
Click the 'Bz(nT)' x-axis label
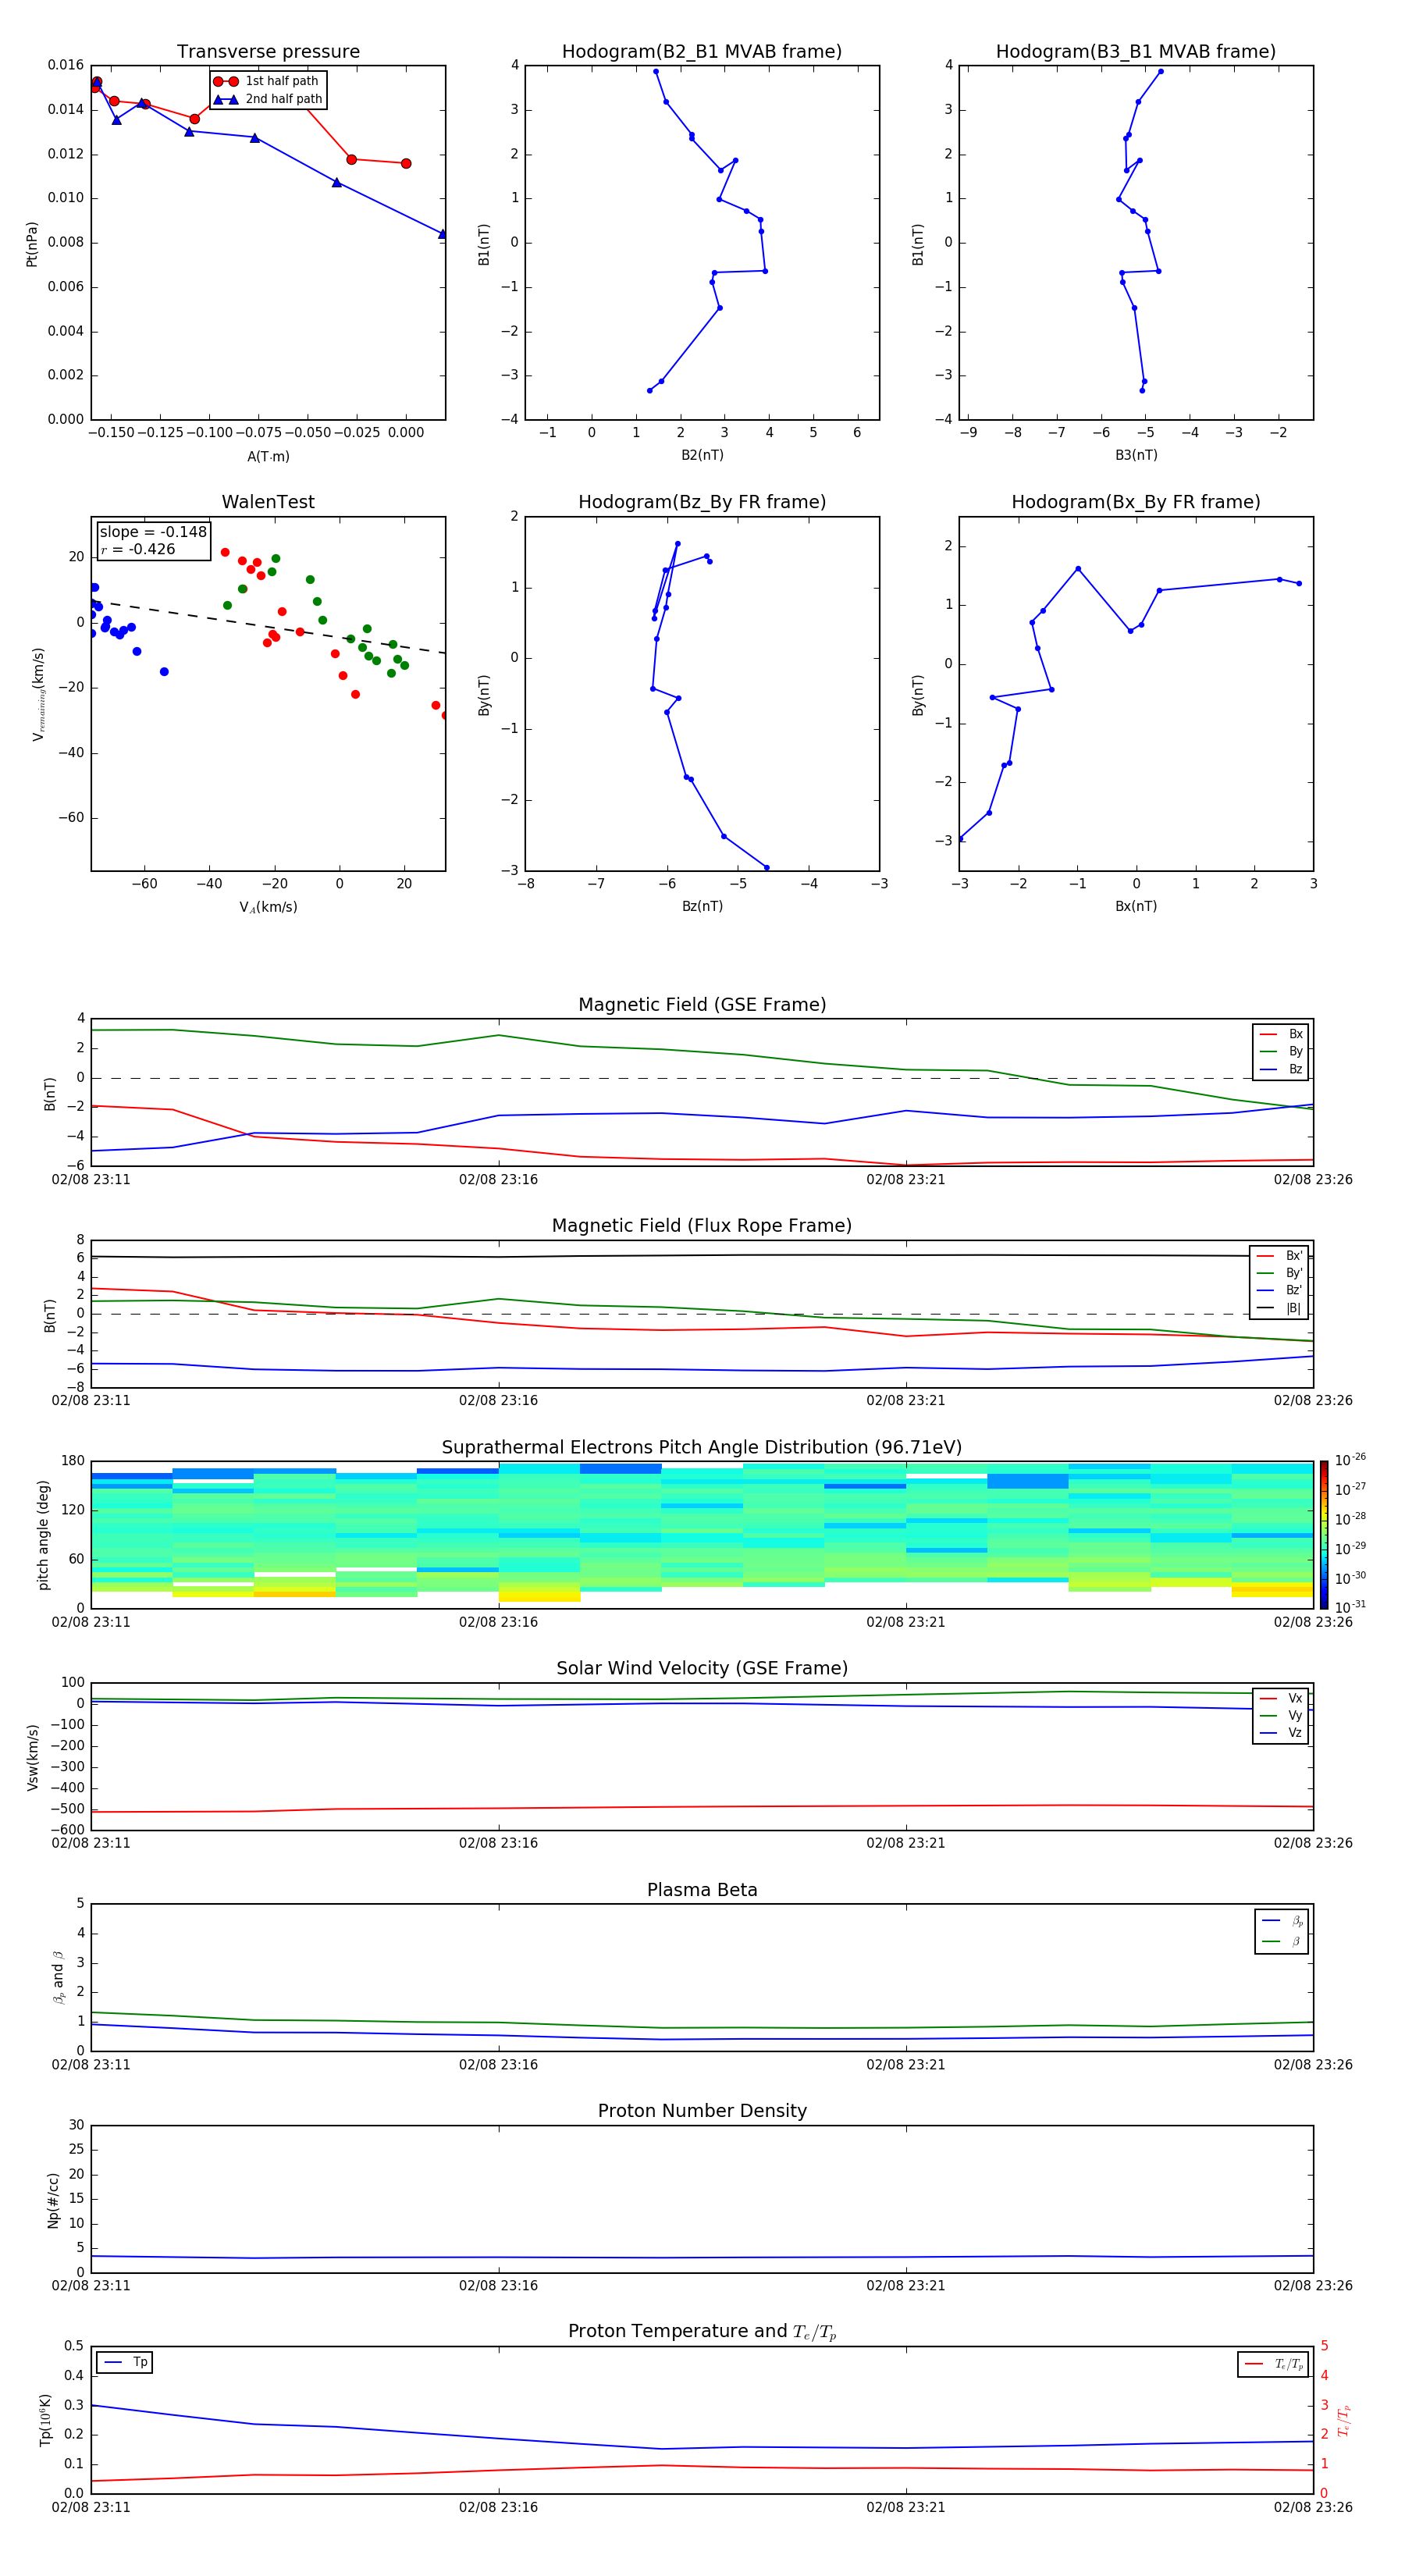click(702, 907)
